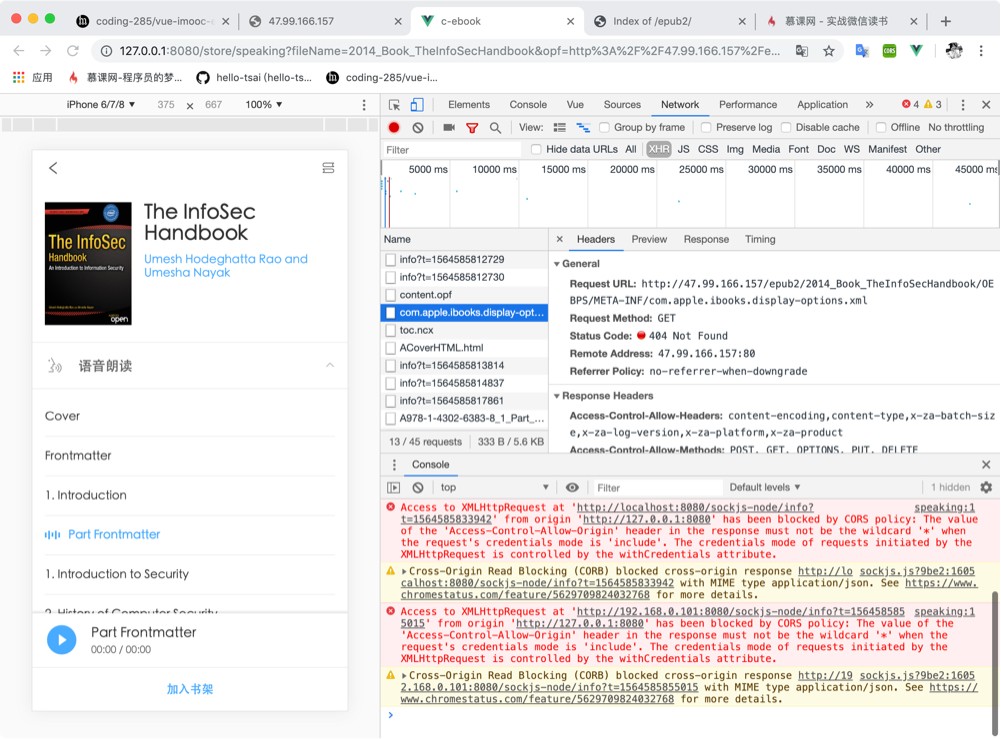Select the XHR filter type
The width and height of the screenshot is (1001, 739).
(658, 149)
